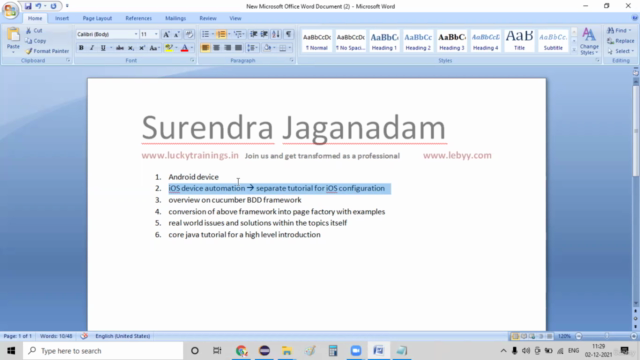Open the font size dropdown arrow
Screen dimensions: 640x360
[x=156, y=34]
